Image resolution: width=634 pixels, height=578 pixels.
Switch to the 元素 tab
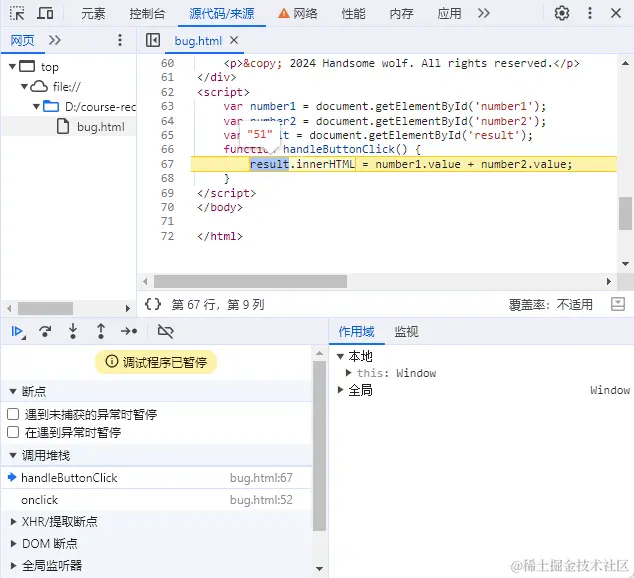tap(93, 14)
